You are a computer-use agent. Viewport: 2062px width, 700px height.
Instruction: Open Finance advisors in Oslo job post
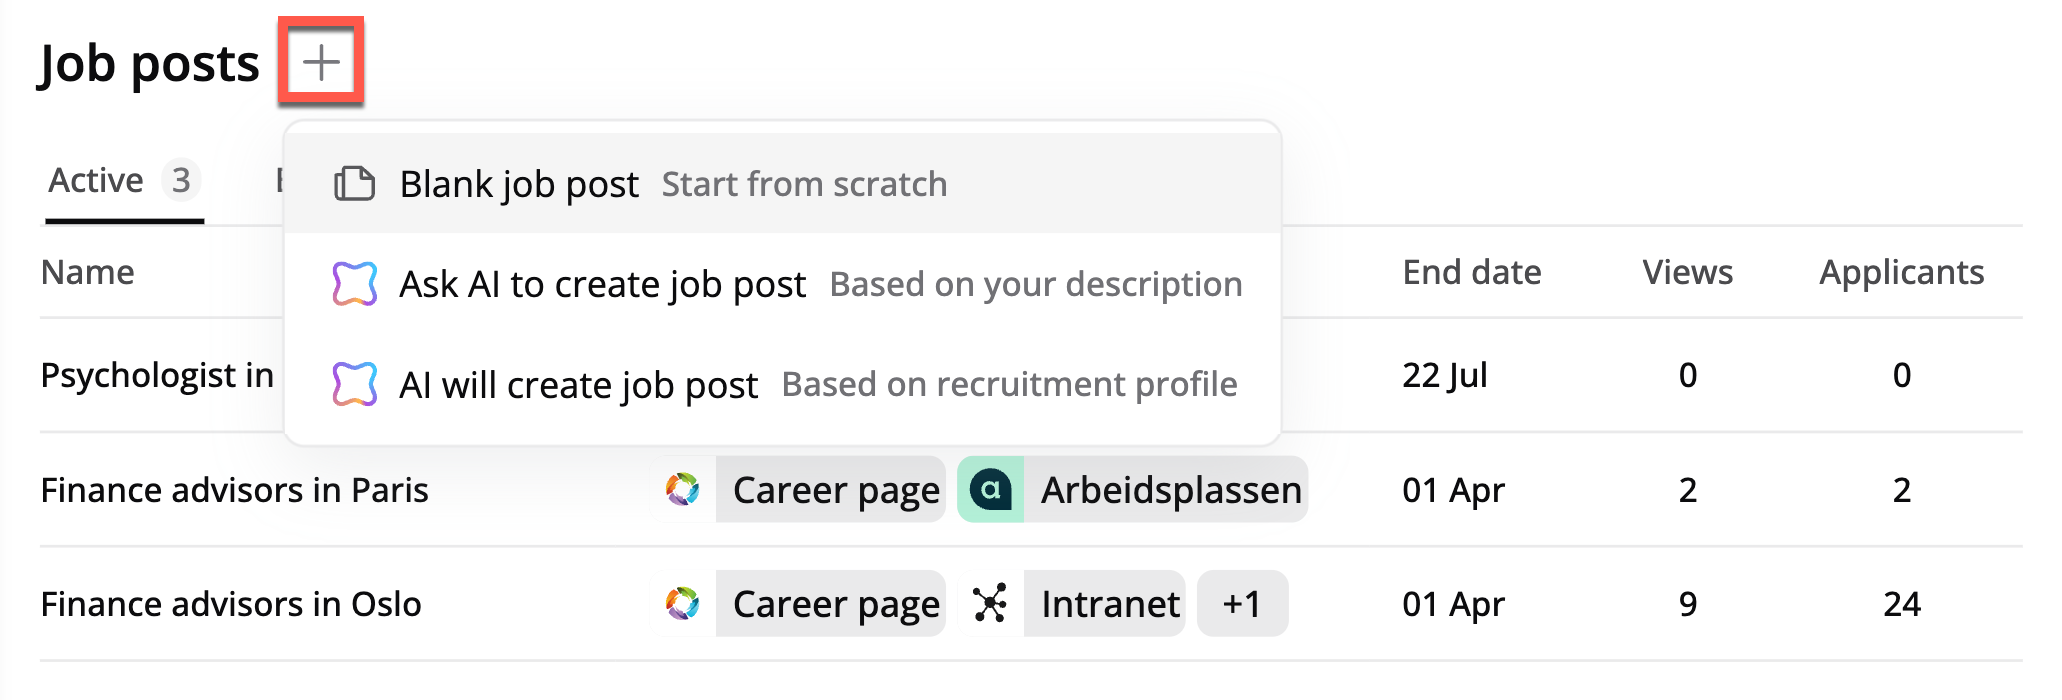[x=231, y=604]
